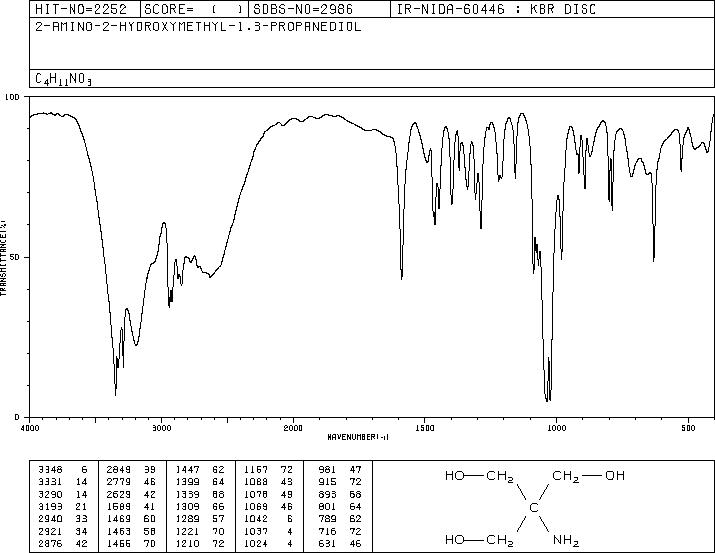The width and height of the screenshot is (715, 553).
Task: Click the 1000 wavenumber axis tick label
Action: 556,428
